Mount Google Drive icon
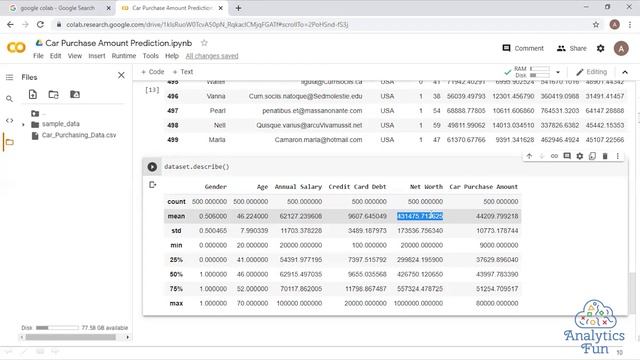 pyautogui.click(x=75, y=94)
